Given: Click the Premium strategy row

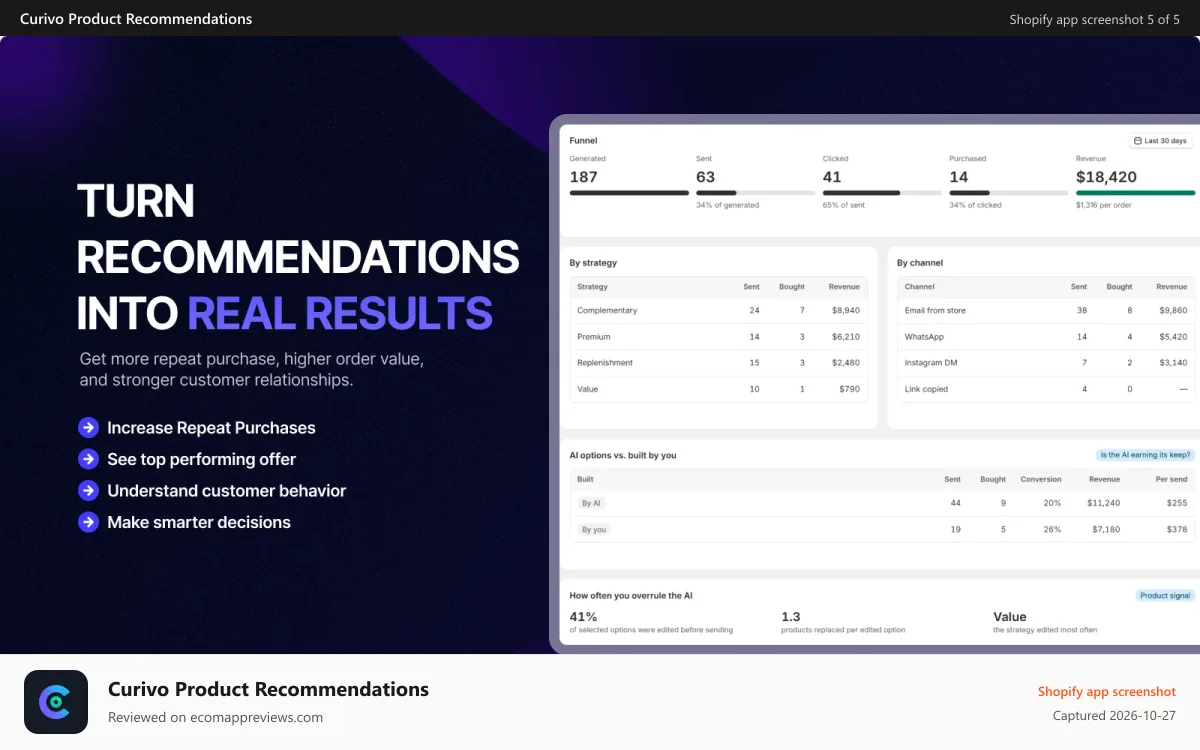Looking at the screenshot, I should [718, 337].
